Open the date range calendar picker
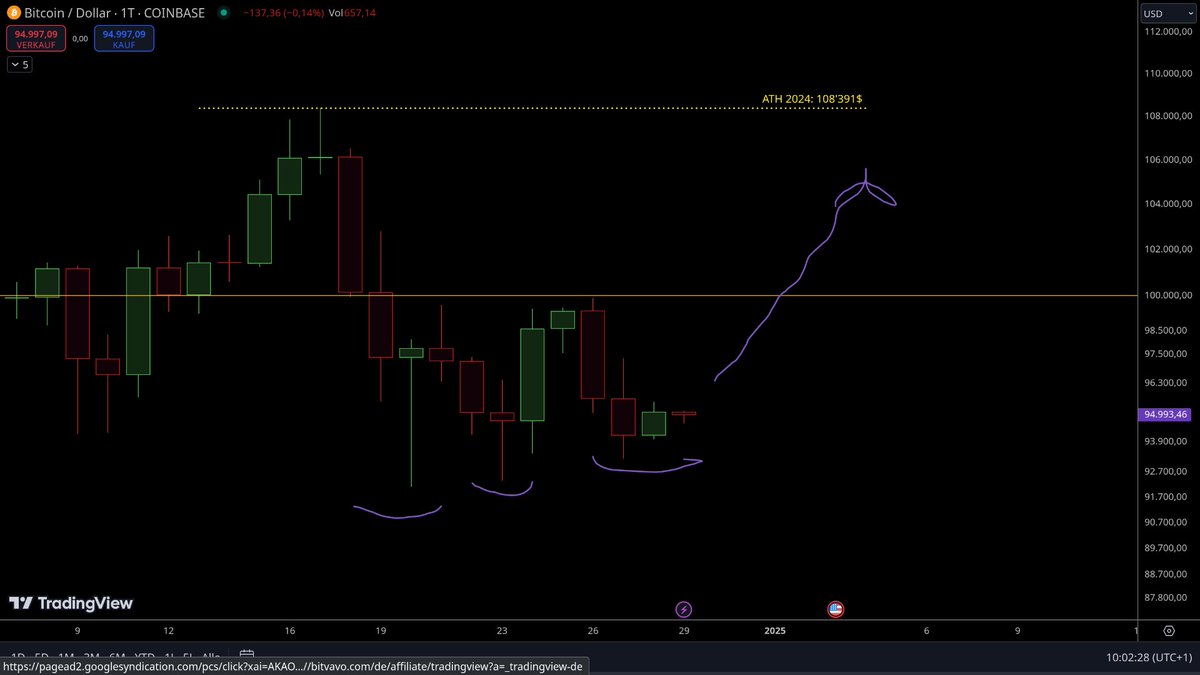The image size is (1200, 675). [x=246, y=653]
